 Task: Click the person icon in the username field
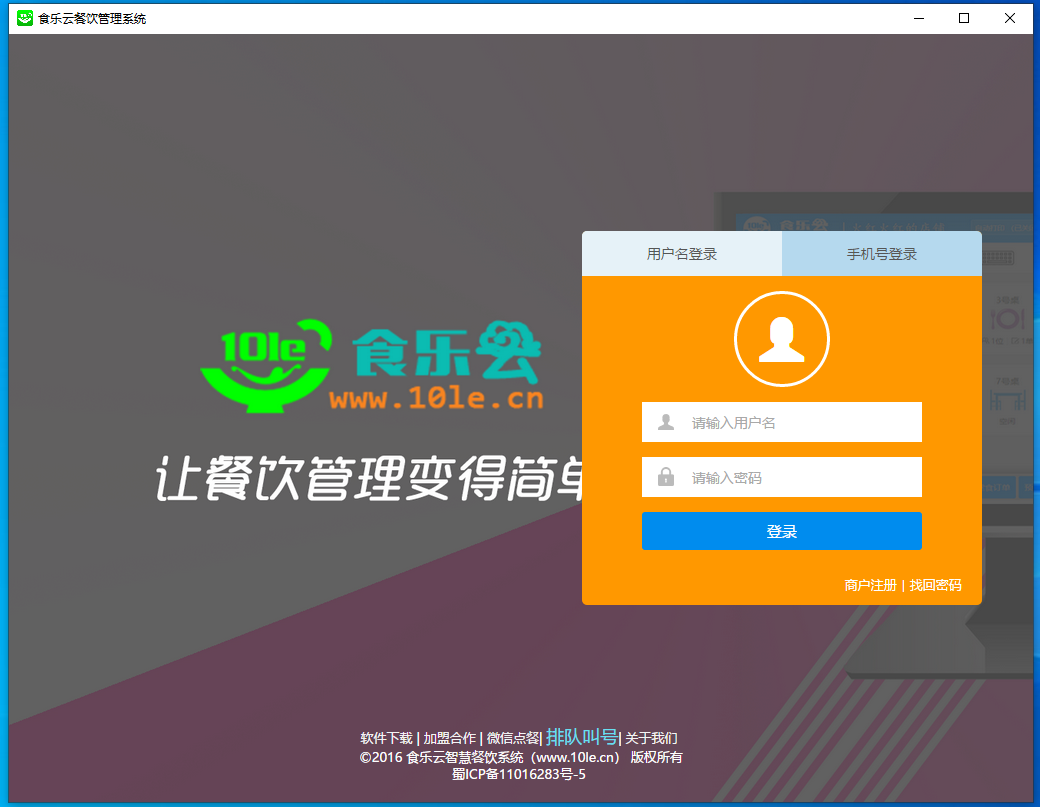coord(666,422)
